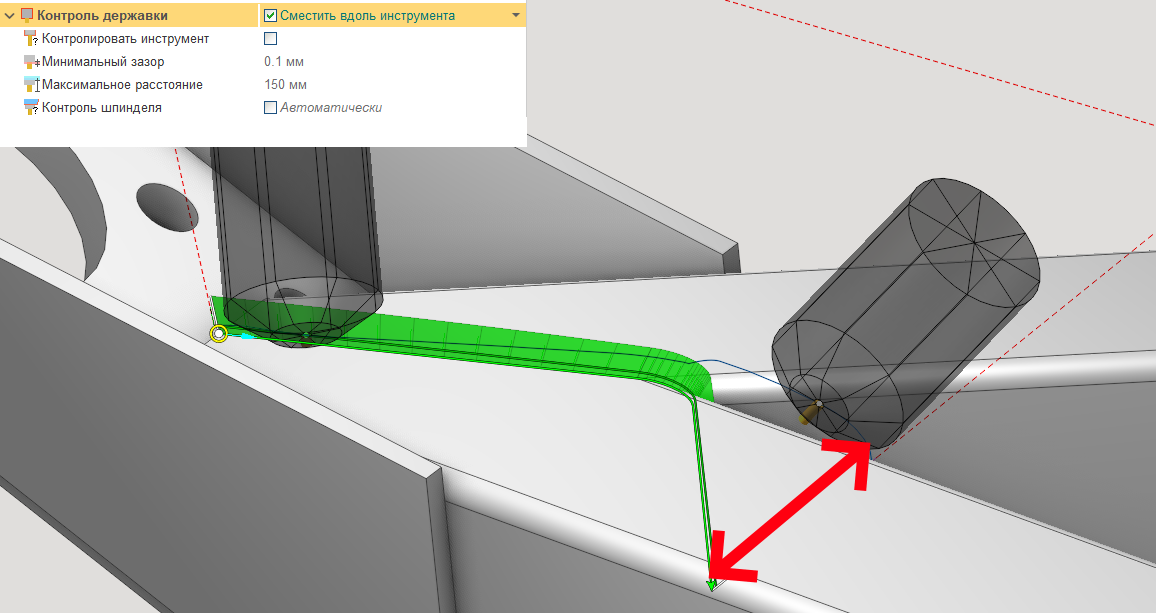Enable the Контролировать инструмент checkbox
Image resolution: width=1156 pixels, height=613 pixels.
(270, 38)
